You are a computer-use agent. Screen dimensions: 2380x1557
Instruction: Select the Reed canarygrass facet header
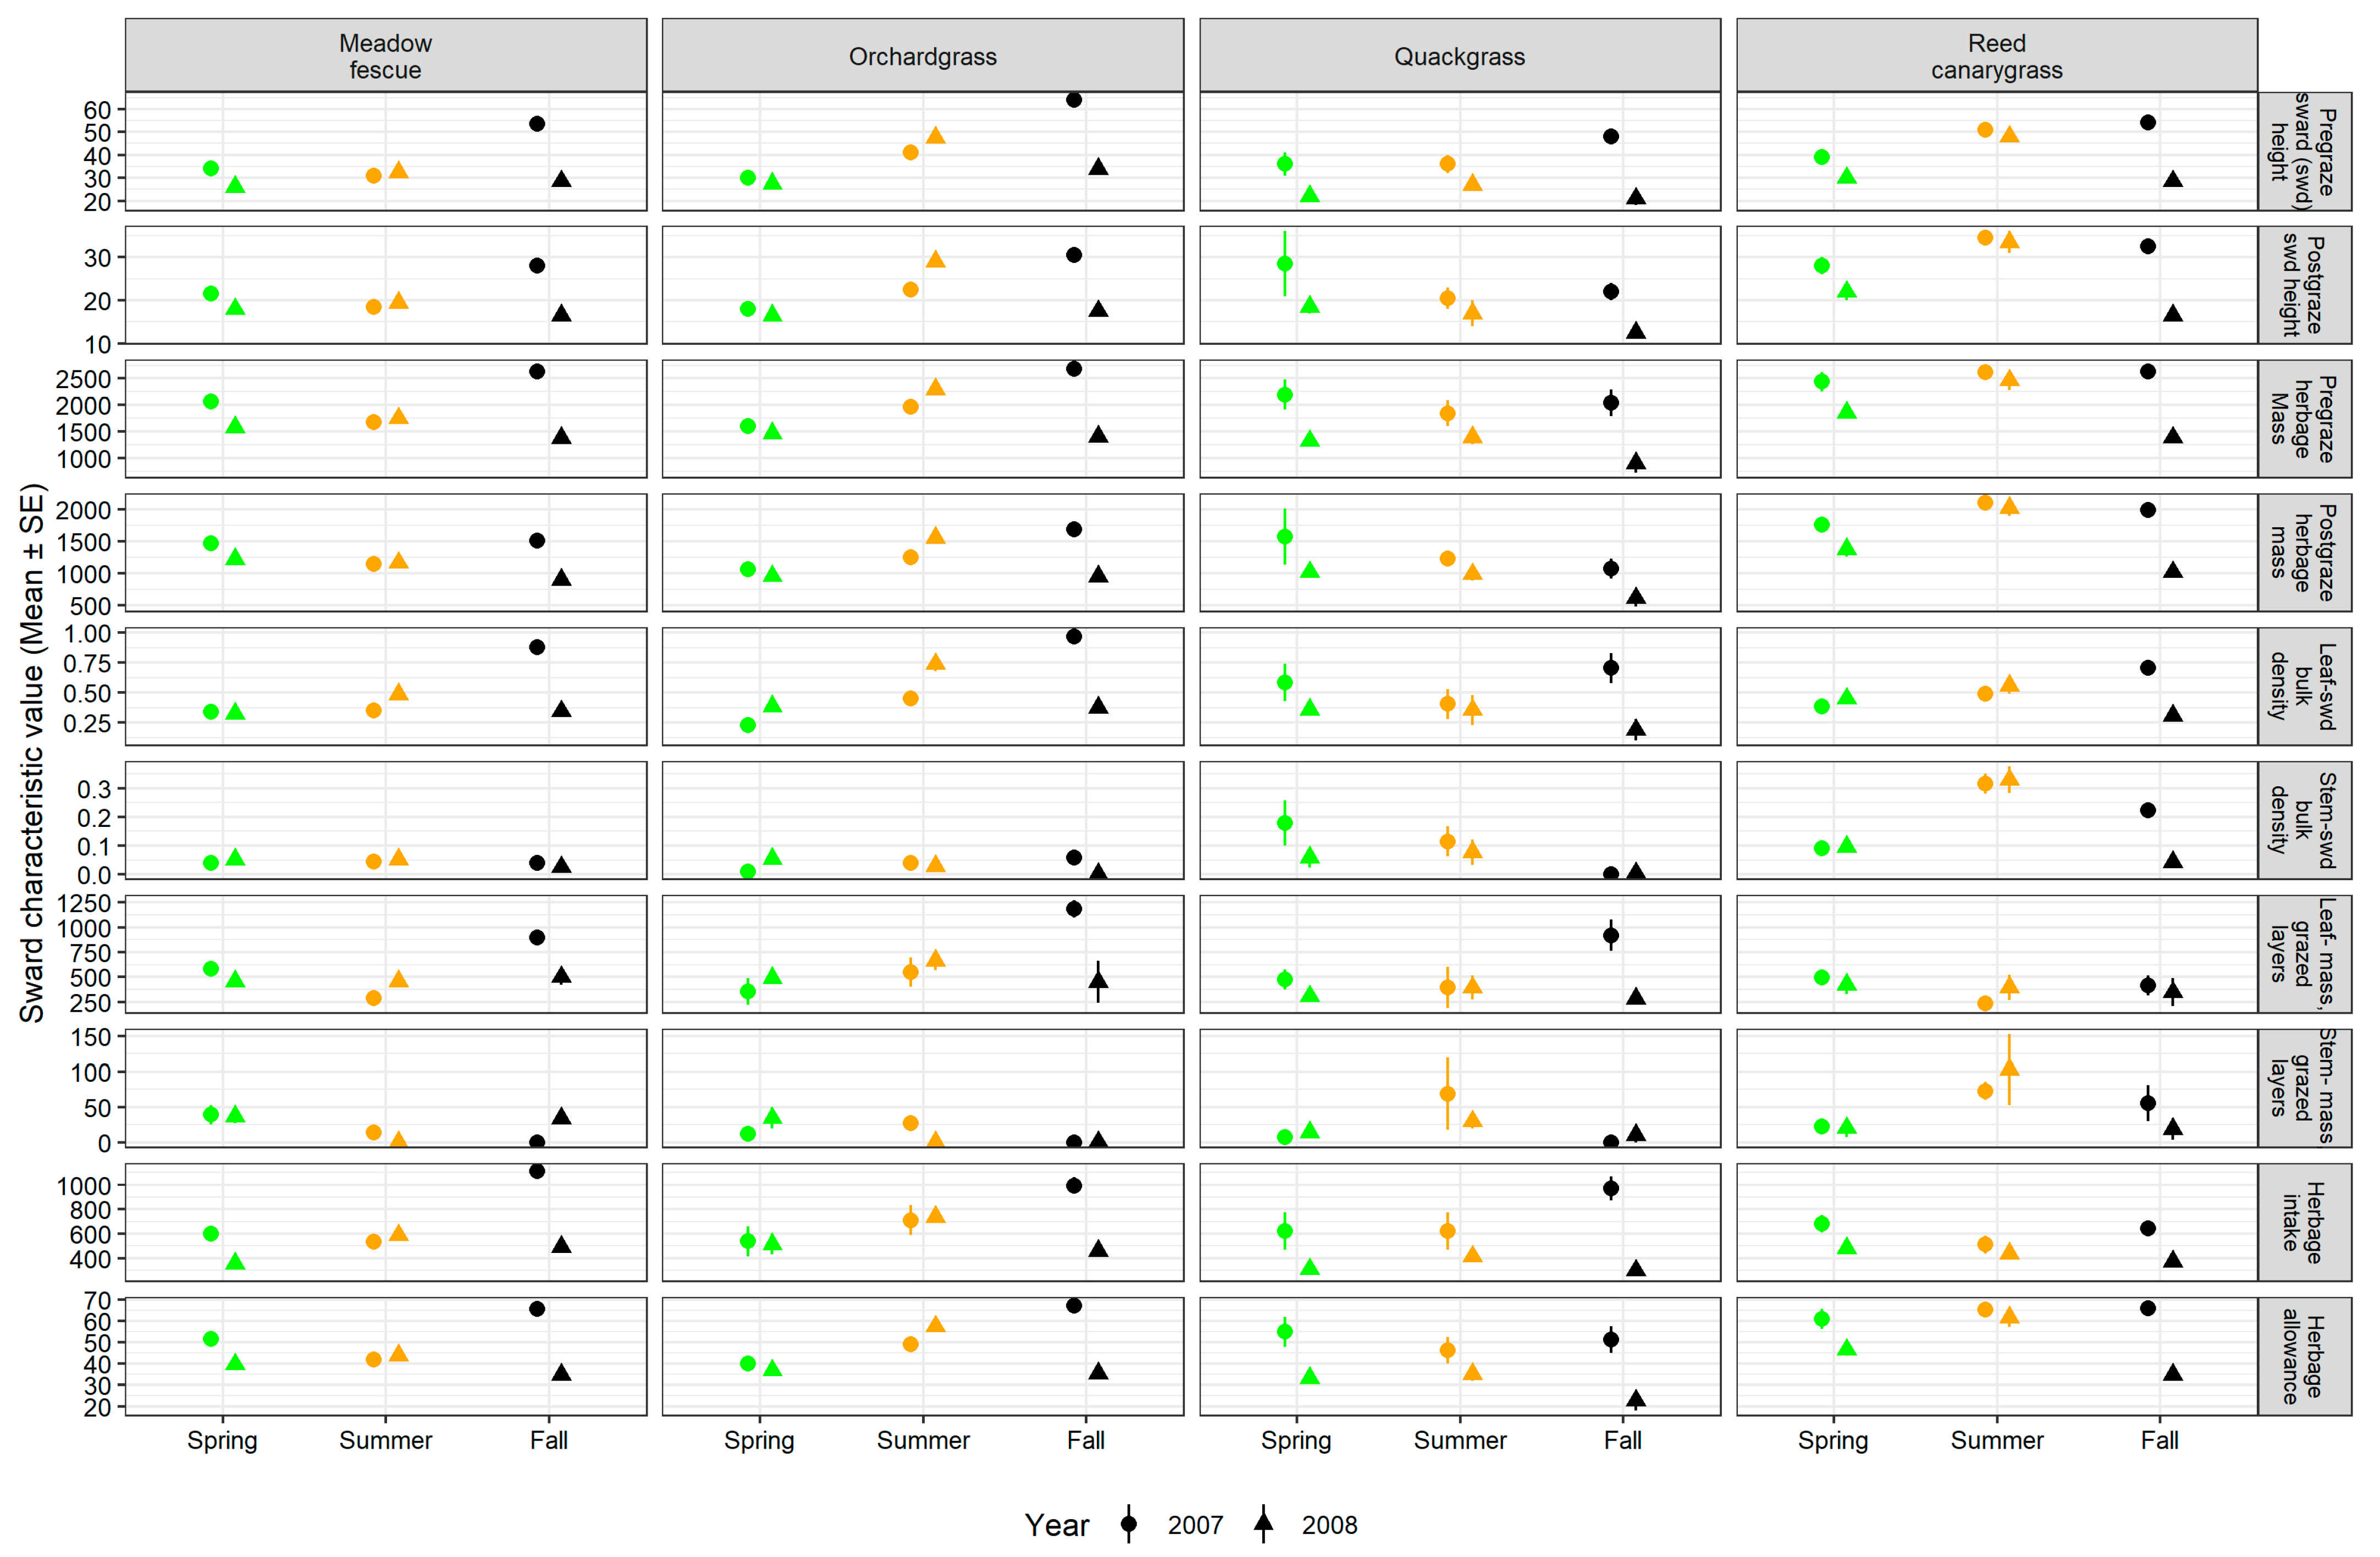coord(1996,56)
